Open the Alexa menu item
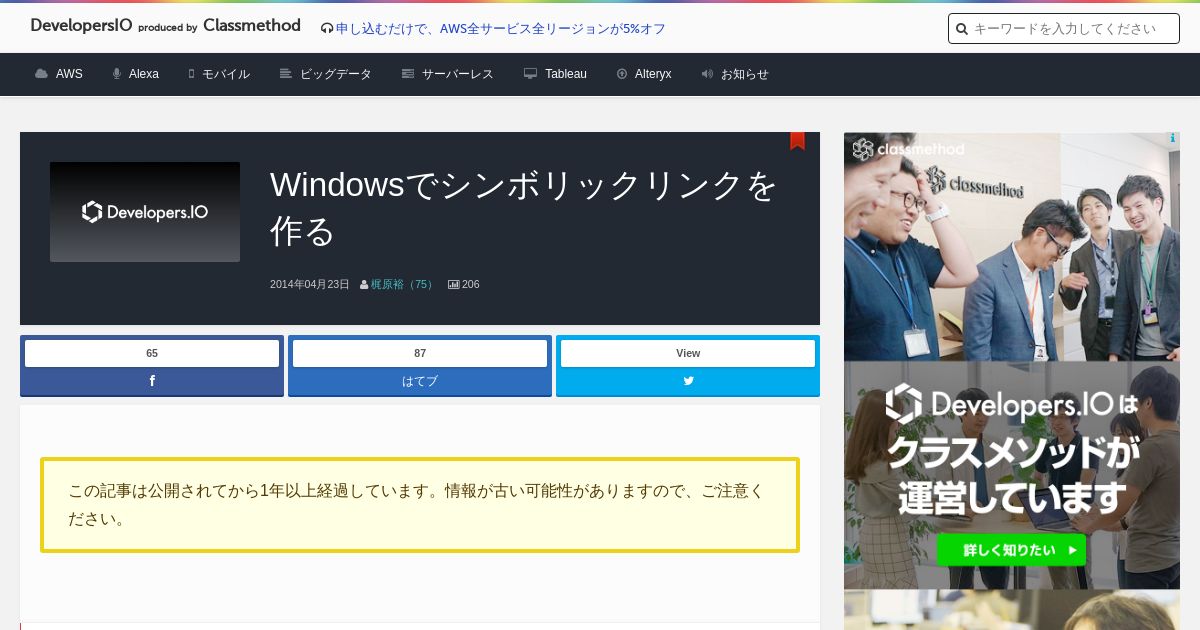Viewport: 1200px width, 630px height. (144, 74)
